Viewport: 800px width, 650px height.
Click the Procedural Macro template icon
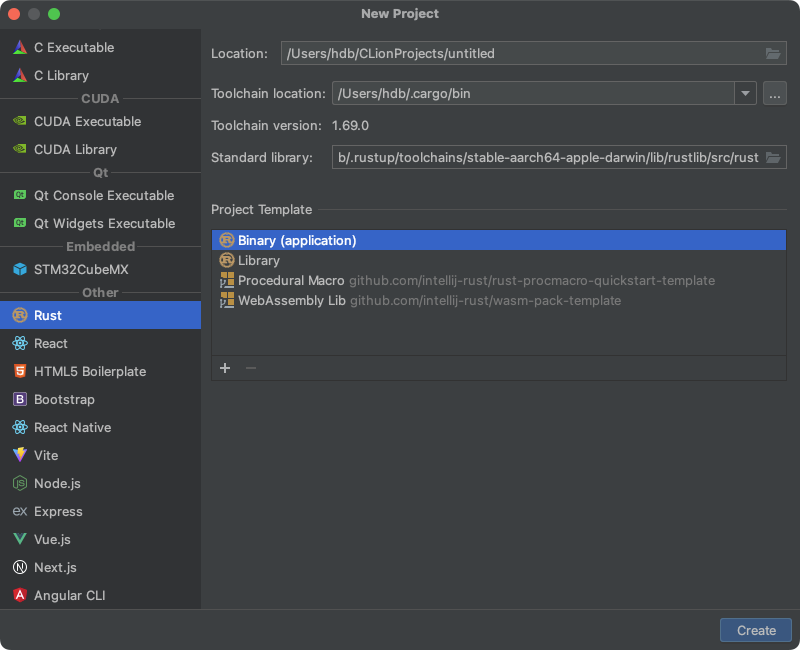pyautogui.click(x=227, y=280)
